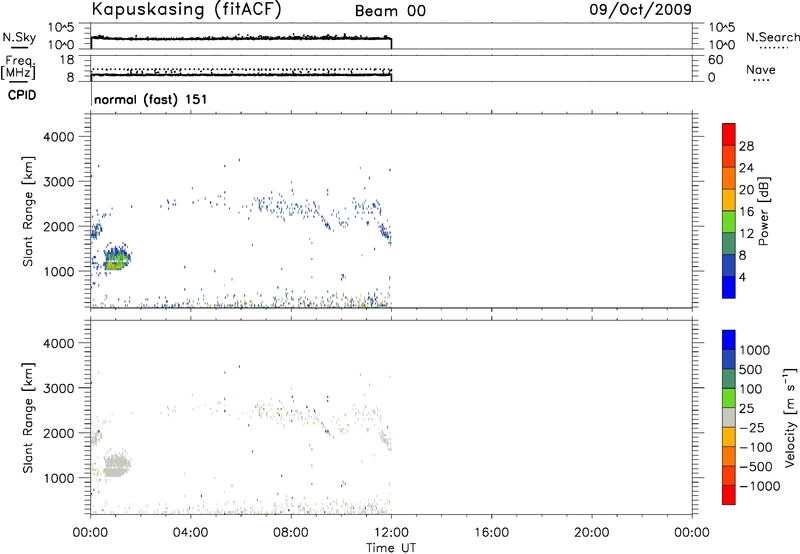
Task: Pick the red segment of the Power colorbar
Action: pos(729,134)
